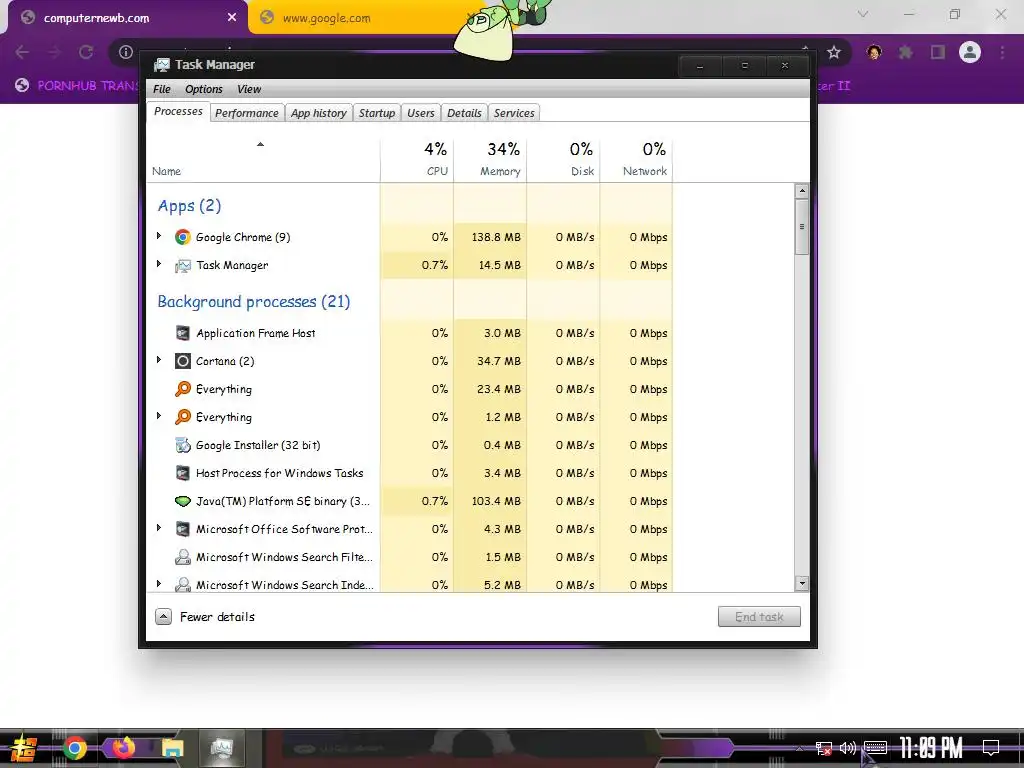
Task: Click Task Manager taskbar icon
Action: [x=221, y=748]
